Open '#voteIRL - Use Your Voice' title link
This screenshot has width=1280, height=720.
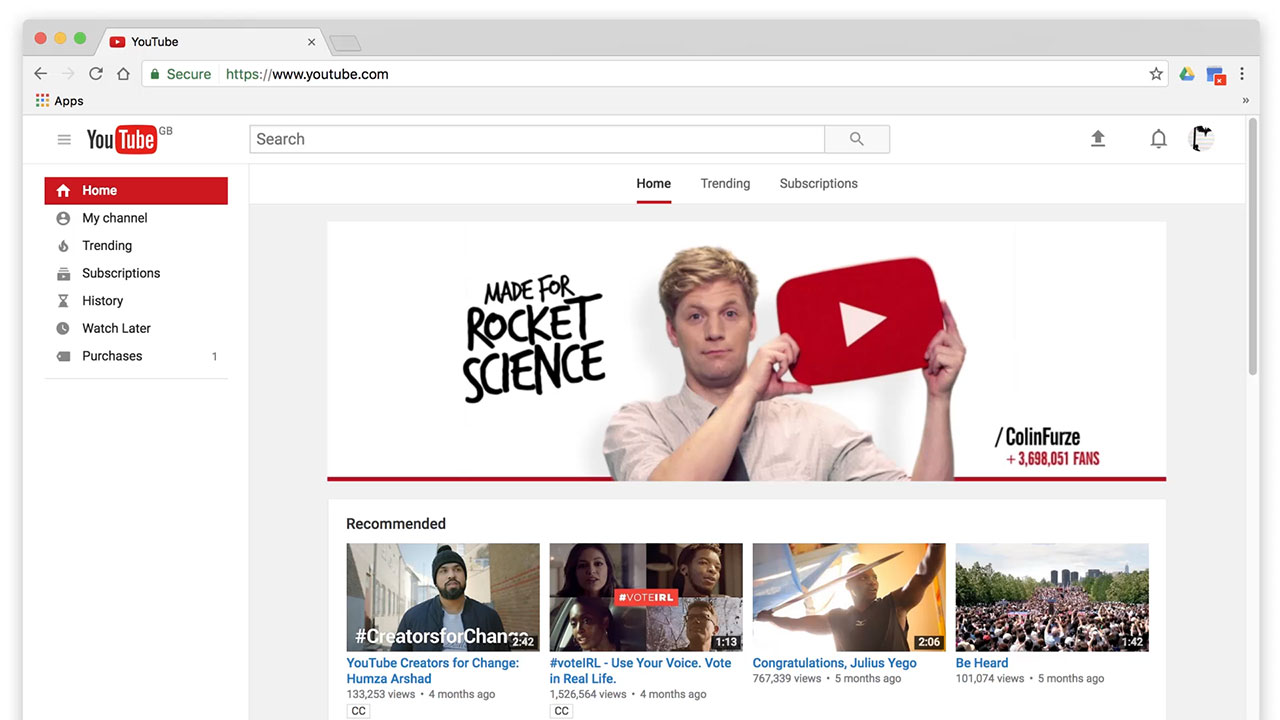pos(640,671)
